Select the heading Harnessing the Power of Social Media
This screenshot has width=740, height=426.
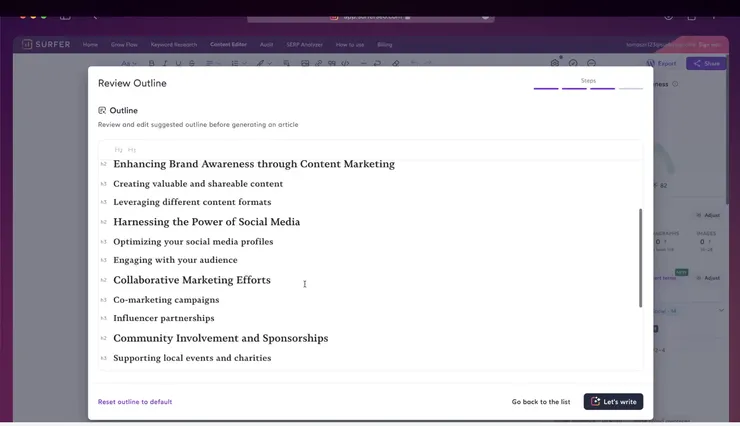click(x=206, y=222)
